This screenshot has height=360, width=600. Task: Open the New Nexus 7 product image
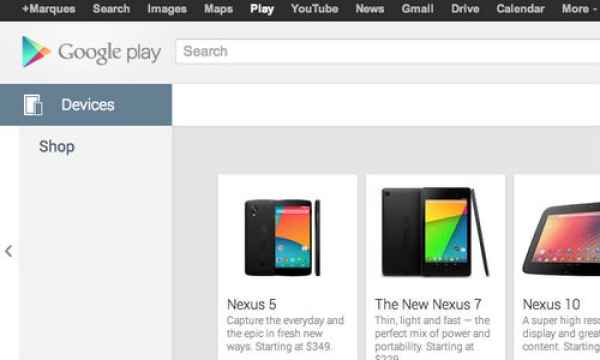click(435, 232)
